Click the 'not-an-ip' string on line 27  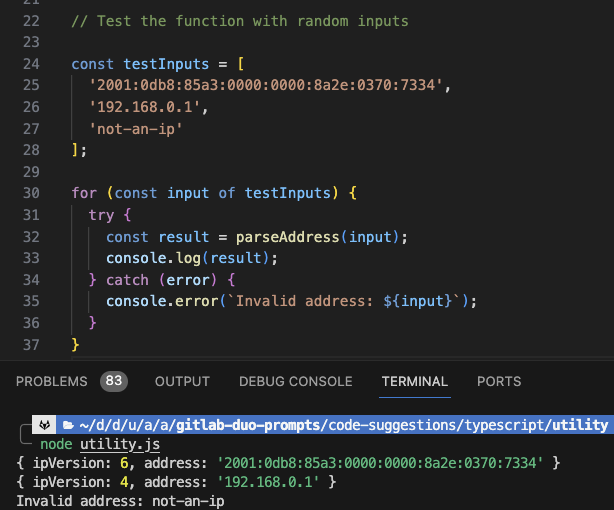click(136, 129)
